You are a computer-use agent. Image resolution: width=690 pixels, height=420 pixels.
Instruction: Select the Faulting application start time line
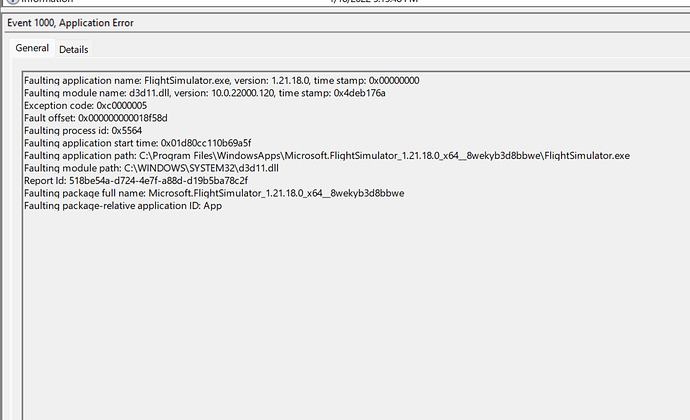(x=137, y=143)
